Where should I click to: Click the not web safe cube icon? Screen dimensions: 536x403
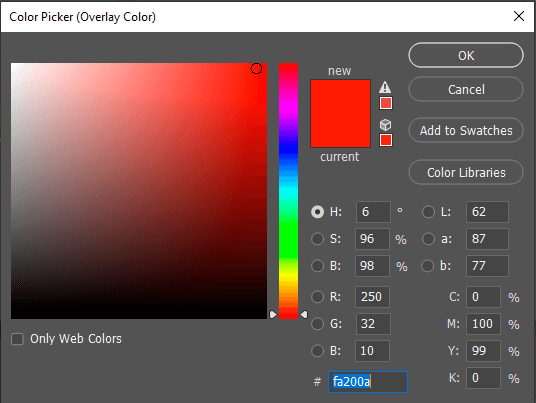click(x=385, y=125)
